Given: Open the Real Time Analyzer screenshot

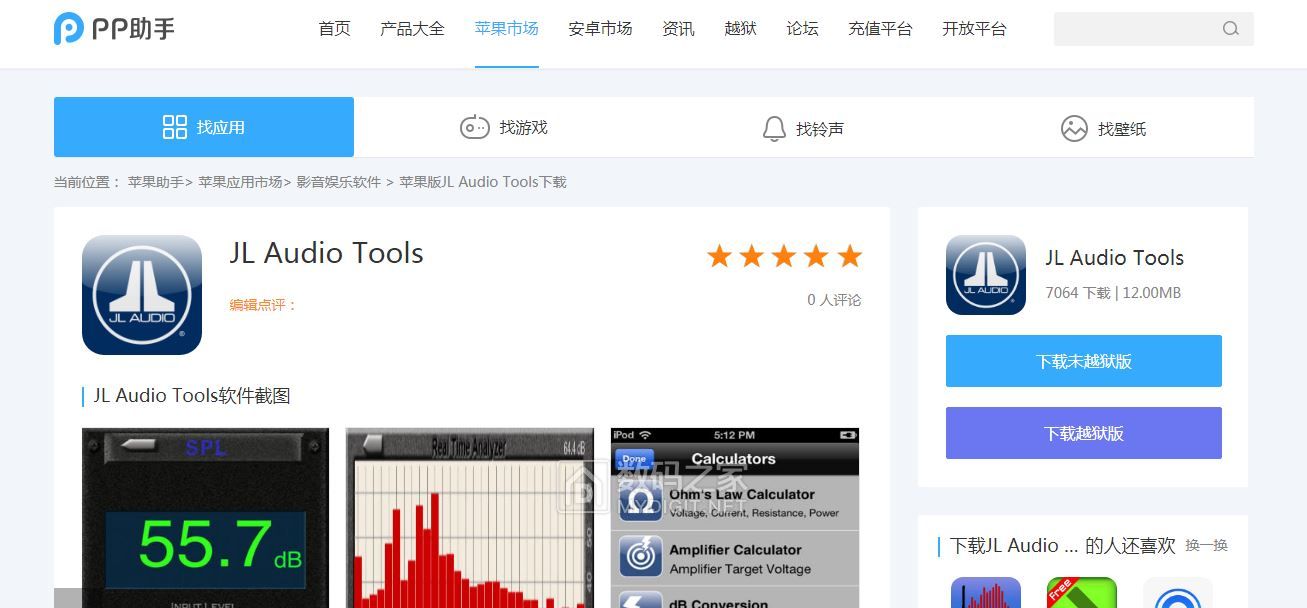Looking at the screenshot, I should point(470,518).
